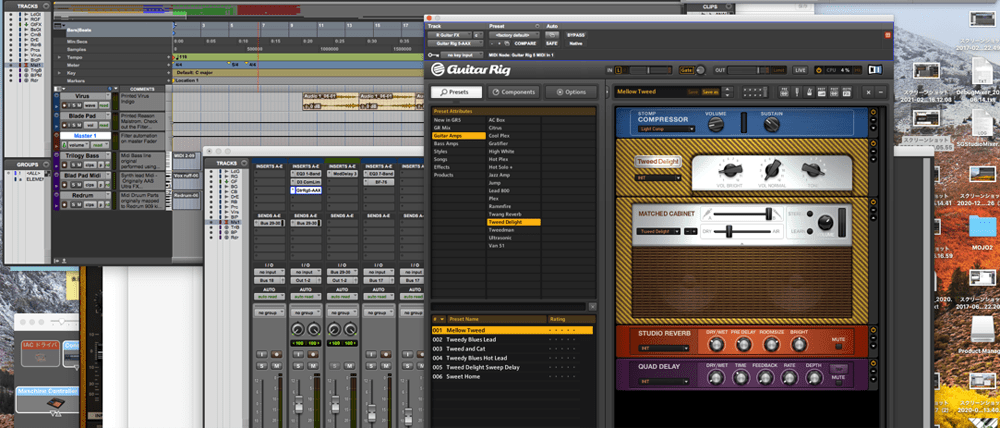
Task: Select preset 003 Tweed and Cat
Action: 512,349
